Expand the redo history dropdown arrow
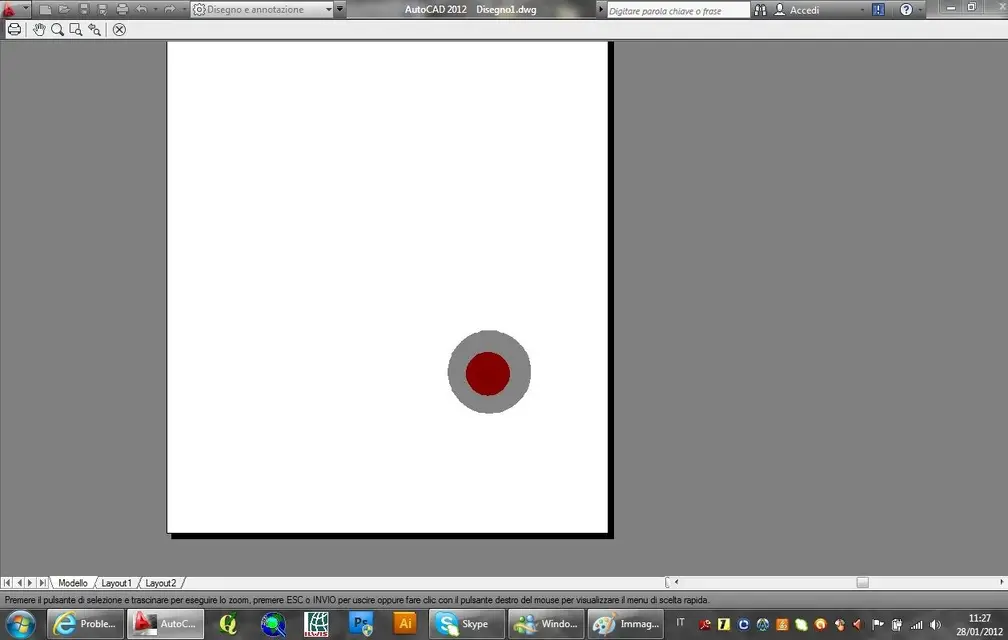This screenshot has width=1008, height=640. [x=183, y=10]
